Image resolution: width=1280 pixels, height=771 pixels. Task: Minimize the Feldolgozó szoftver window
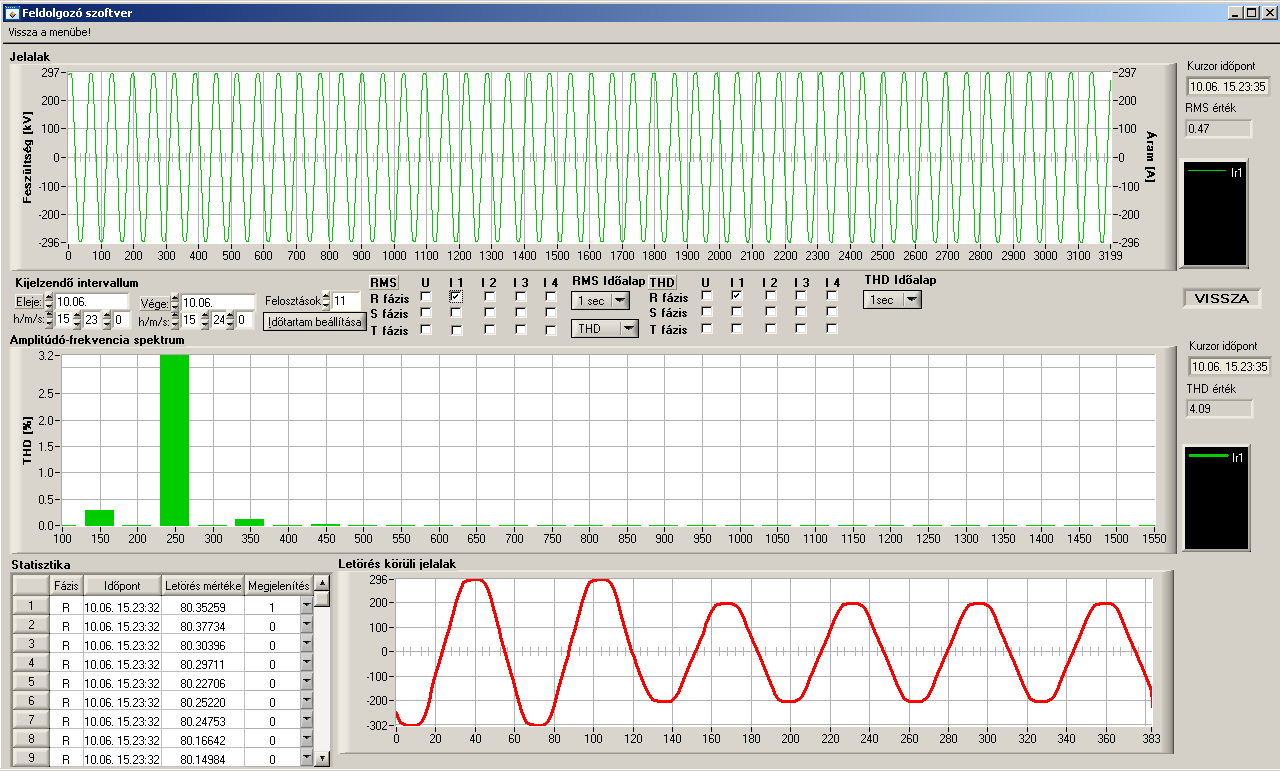[x=1235, y=12]
